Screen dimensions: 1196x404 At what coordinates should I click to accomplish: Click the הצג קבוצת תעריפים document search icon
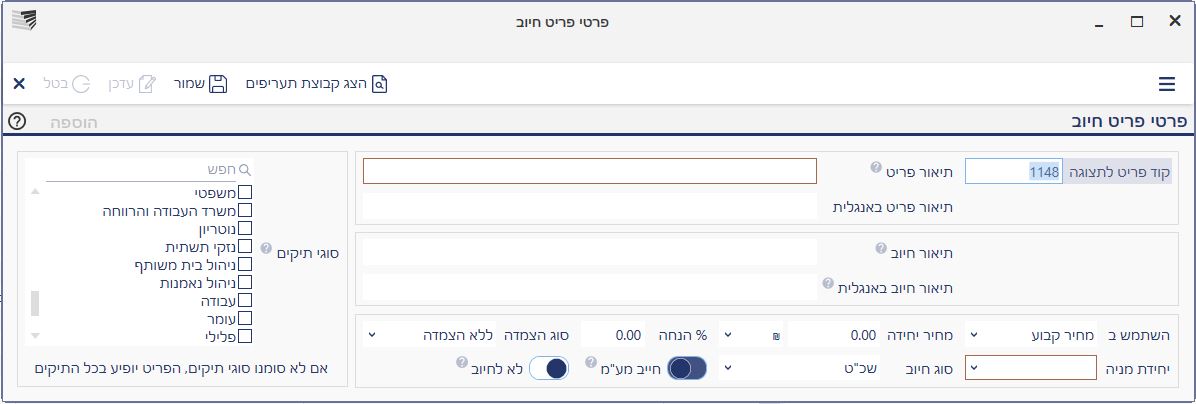pos(379,84)
